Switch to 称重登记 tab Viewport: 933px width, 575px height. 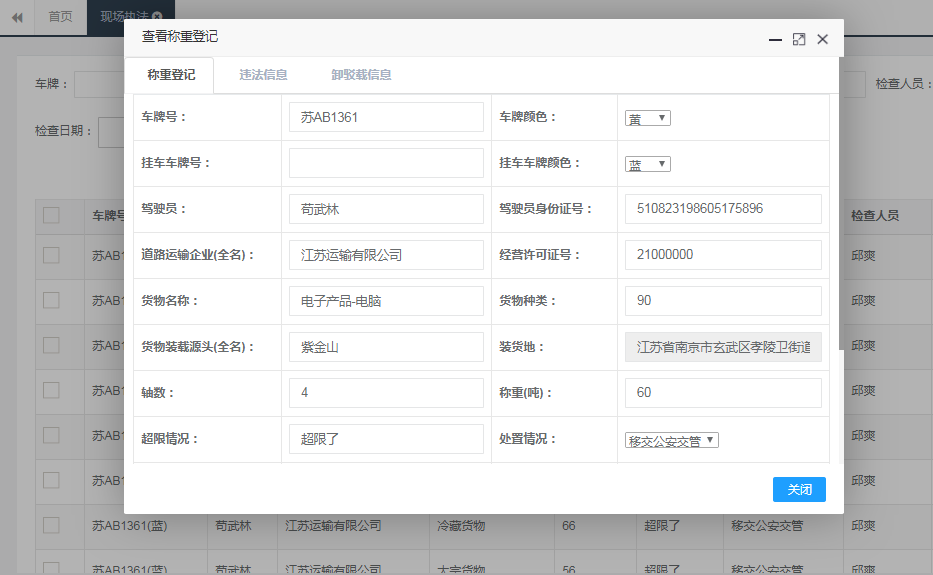pyautogui.click(x=170, y=75)
